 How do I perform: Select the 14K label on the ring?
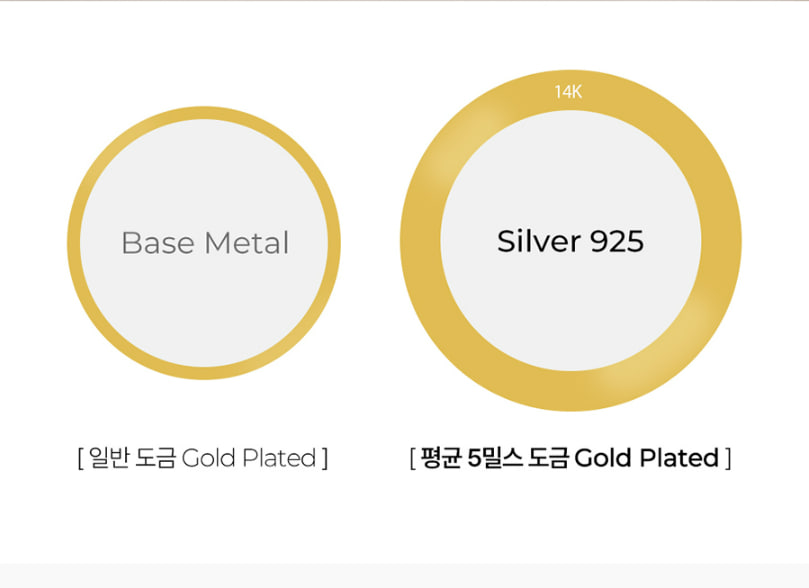568,92
